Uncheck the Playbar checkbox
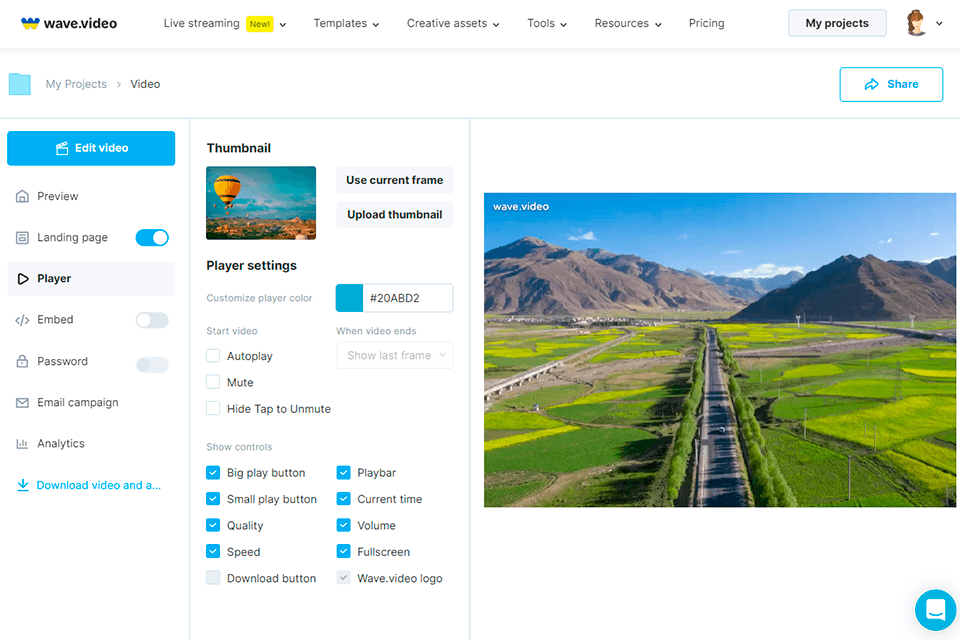This screenshot has width=960, height=640. [343, 473]
